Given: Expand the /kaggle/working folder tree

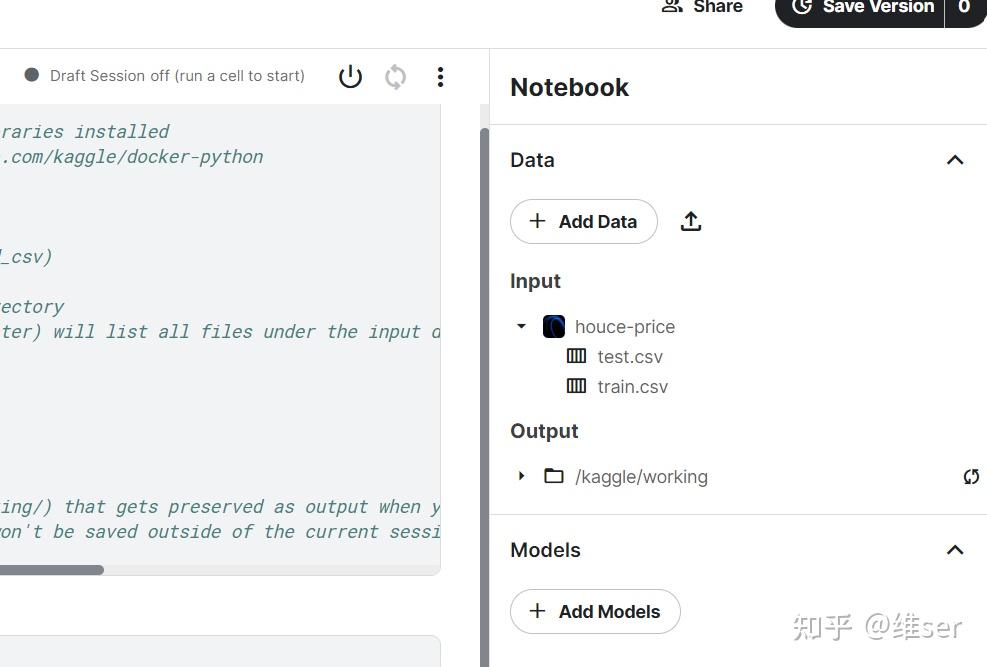Looking at the screenshot, I should 521,476.
